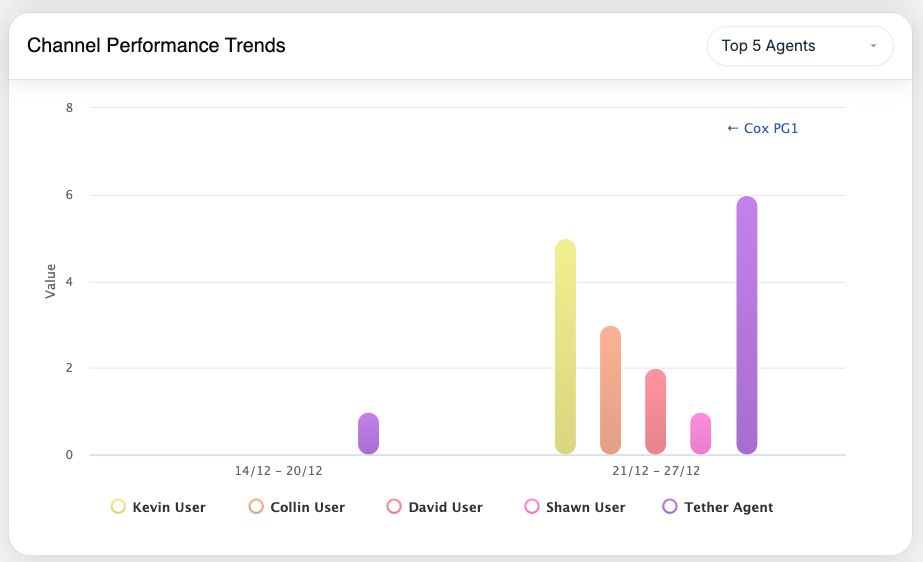This screenshot has height=562, width=923.
Task: Toggle David User series via legend label
Action: (x=445, y=507)
